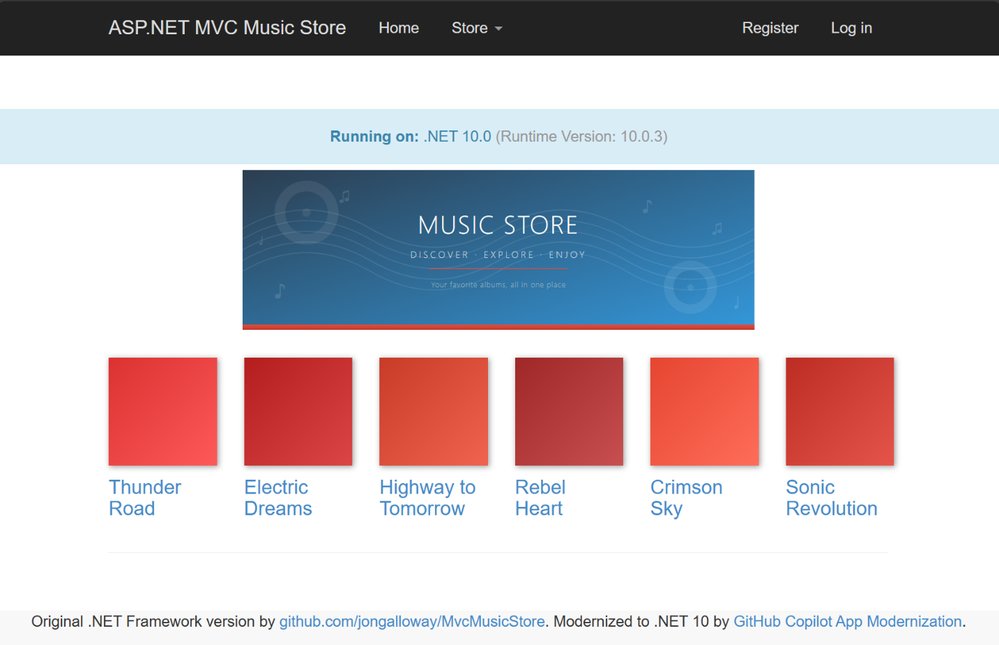Open the Sonic Revolution album cover

840,411
